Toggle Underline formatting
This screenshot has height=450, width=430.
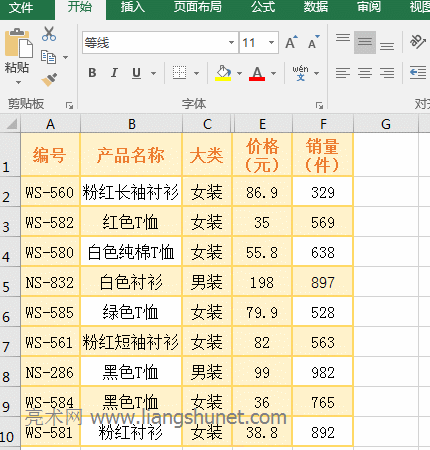point(136,73)
